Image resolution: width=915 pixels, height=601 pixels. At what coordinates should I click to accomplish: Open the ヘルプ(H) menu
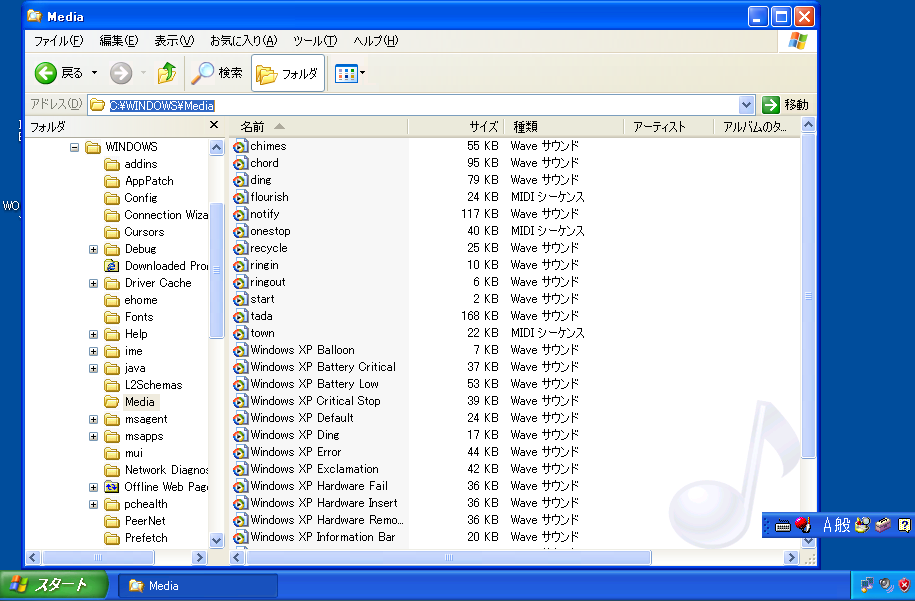[376, 41]
